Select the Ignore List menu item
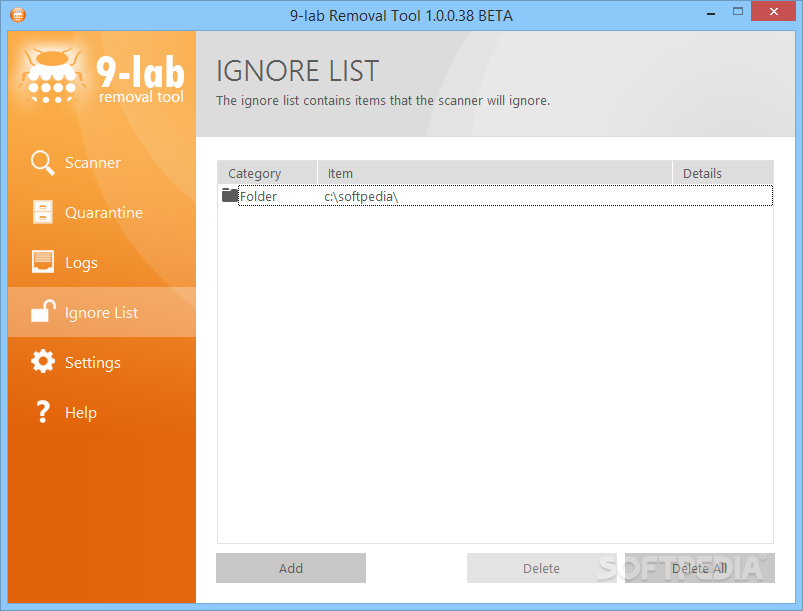Viewport: 803px width, 611px height. tap(101, 312)
